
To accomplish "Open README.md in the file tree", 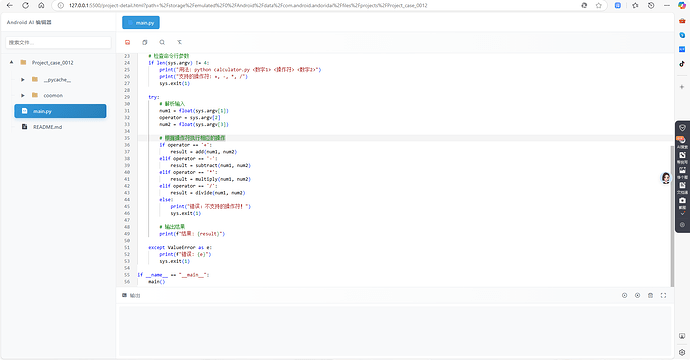I will (x=48, y=127).
